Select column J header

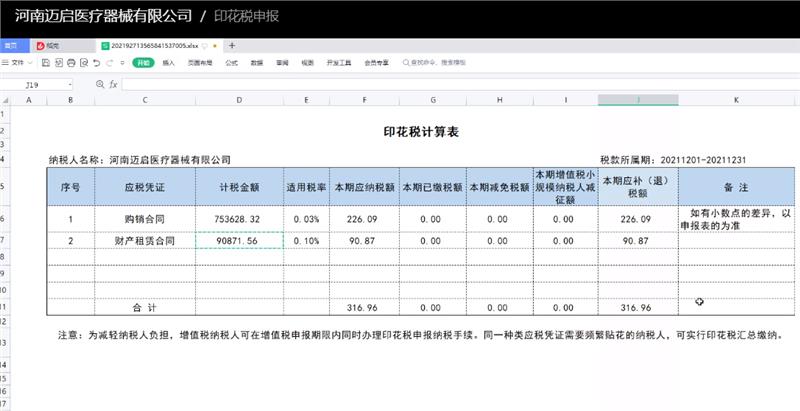coord(637,100)
